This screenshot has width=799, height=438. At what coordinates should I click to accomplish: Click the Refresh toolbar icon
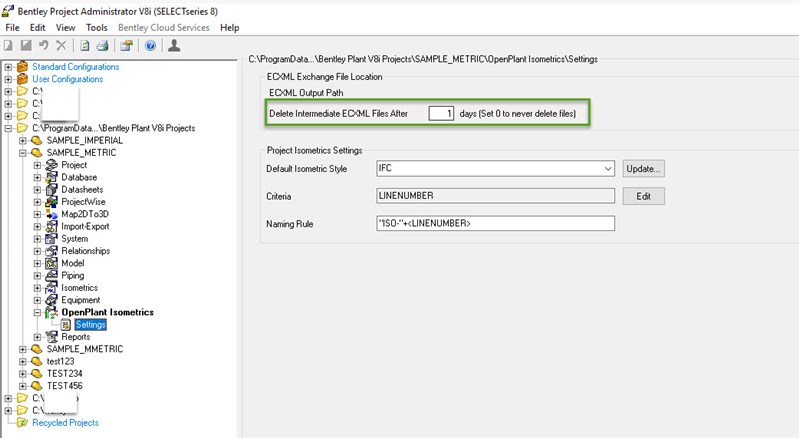pyautogui.click(x=85, y=46)
